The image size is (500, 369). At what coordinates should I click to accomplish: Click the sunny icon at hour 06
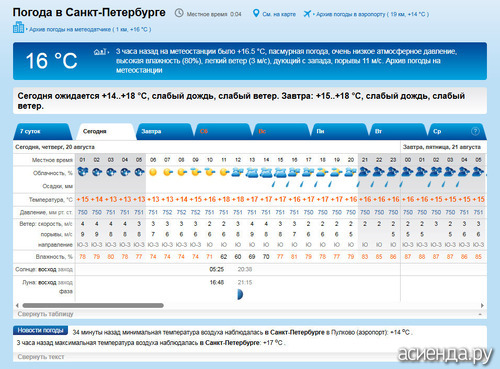(x=153, y=172)
